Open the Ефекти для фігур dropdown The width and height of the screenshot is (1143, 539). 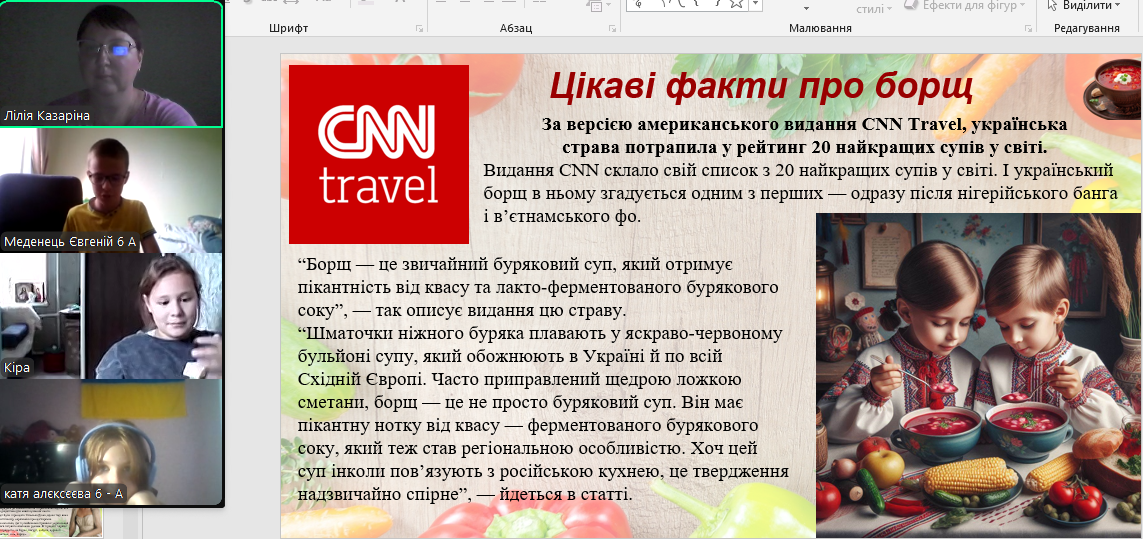[x=965, y=5]
